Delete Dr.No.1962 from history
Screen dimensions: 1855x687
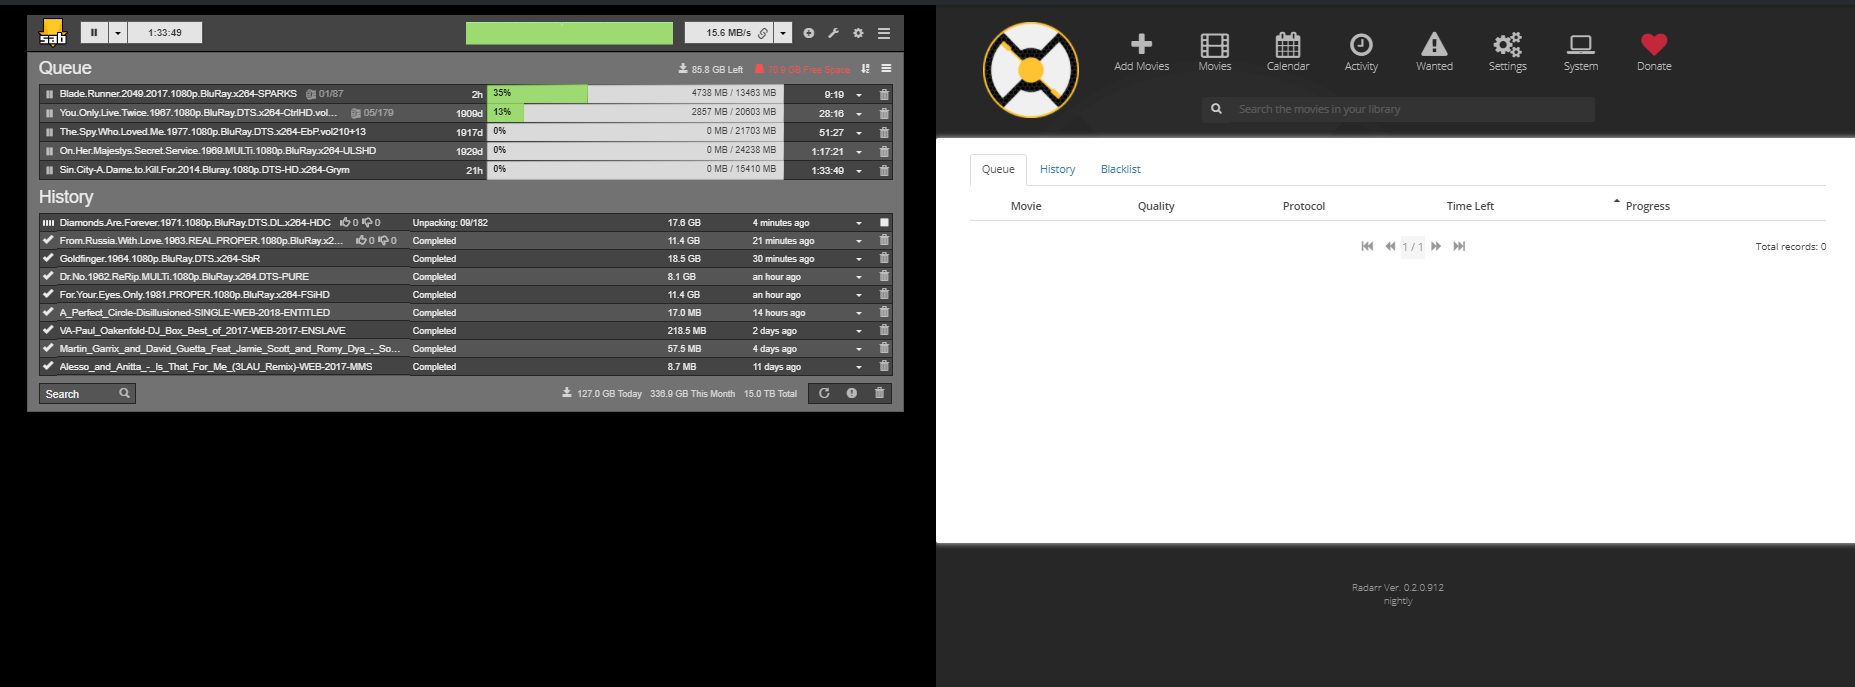pyautogui.click(x=884, y=276)
